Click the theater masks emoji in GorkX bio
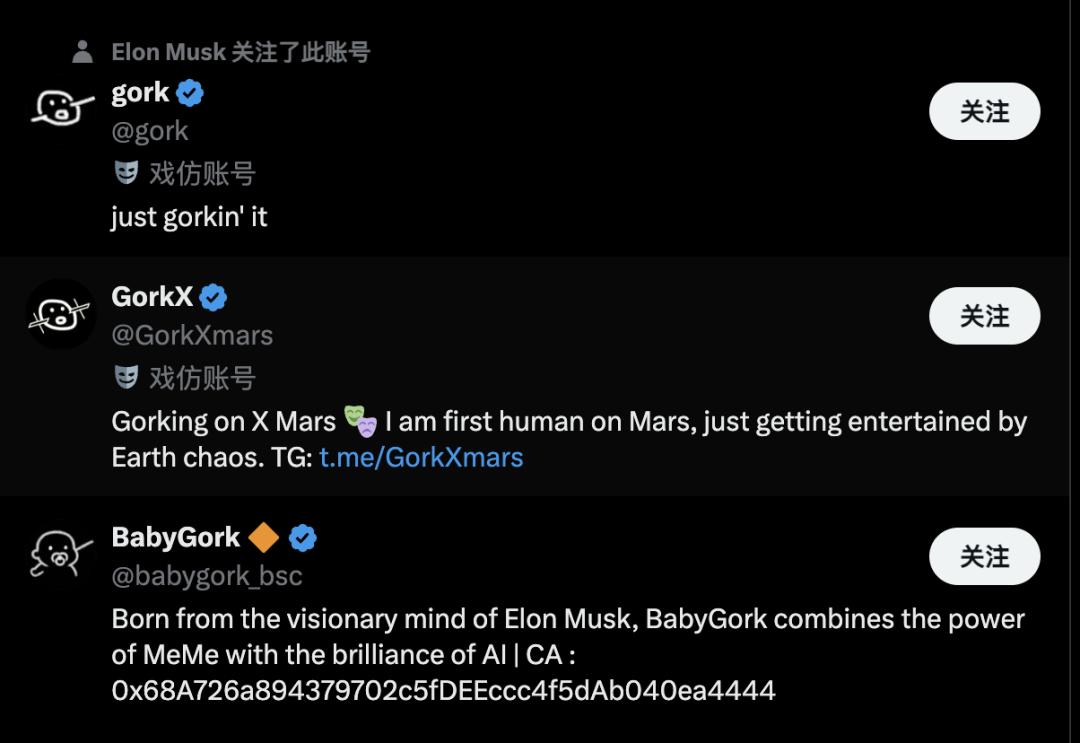The width and height of the screenshot is (1080, 743). [361, 422]
